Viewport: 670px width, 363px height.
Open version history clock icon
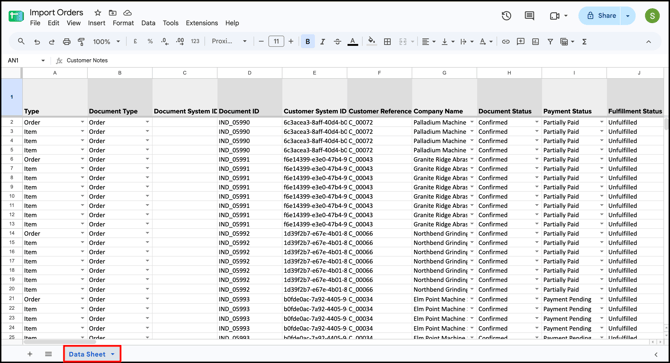[x=506, y=16]
